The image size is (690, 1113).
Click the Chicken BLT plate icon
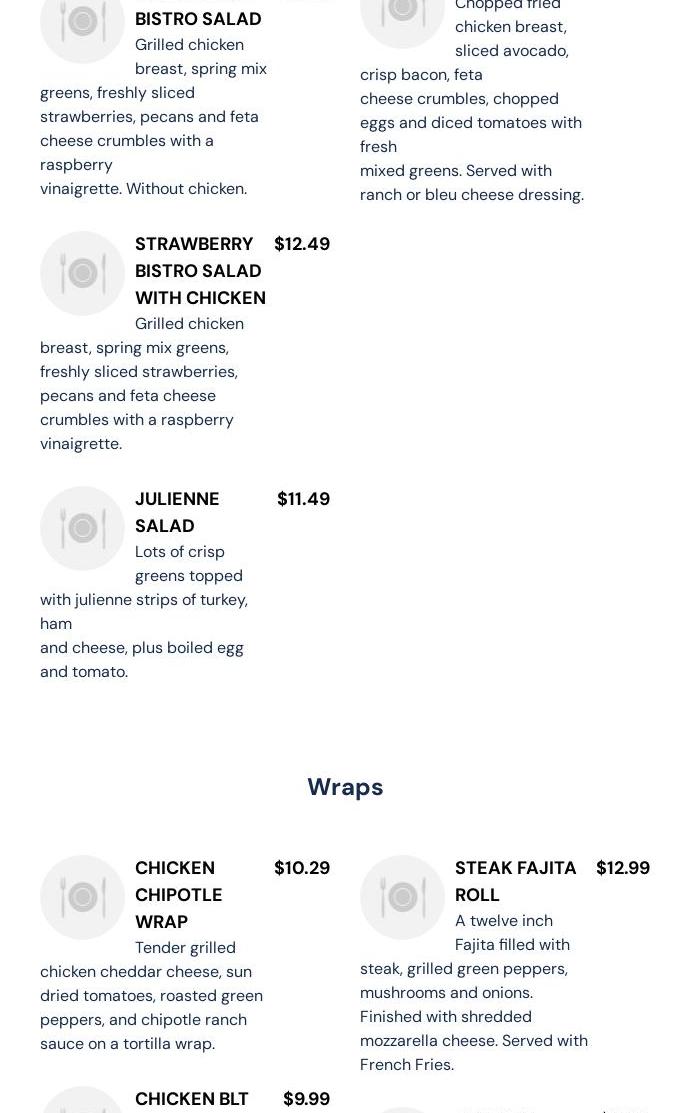(82, 1100)
